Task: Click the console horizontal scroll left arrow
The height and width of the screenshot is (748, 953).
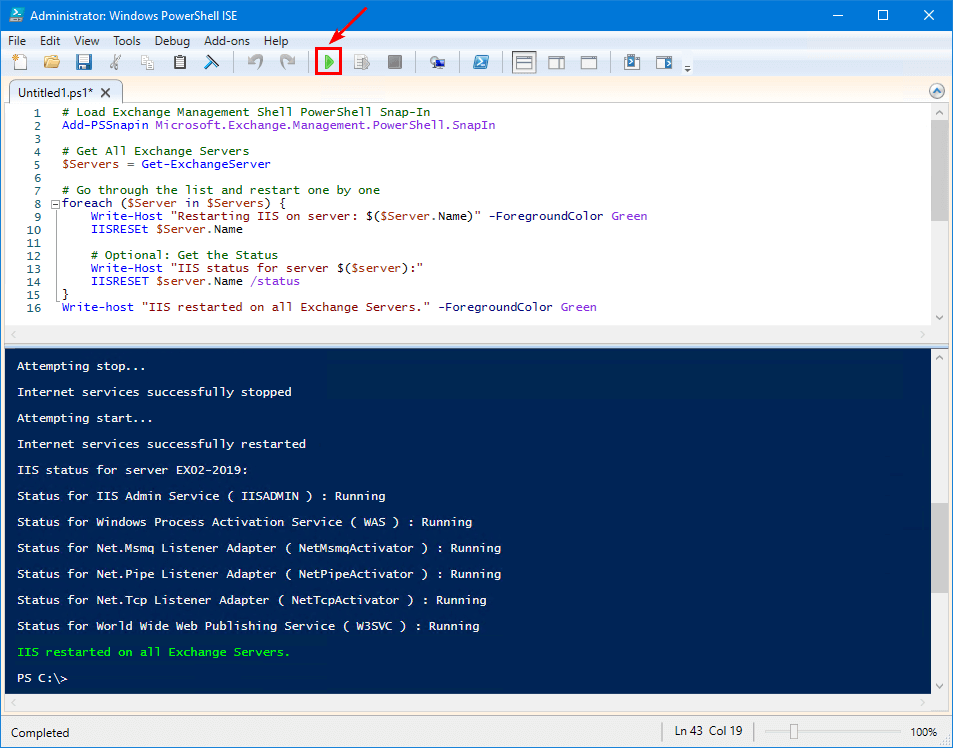Action: 13,702
